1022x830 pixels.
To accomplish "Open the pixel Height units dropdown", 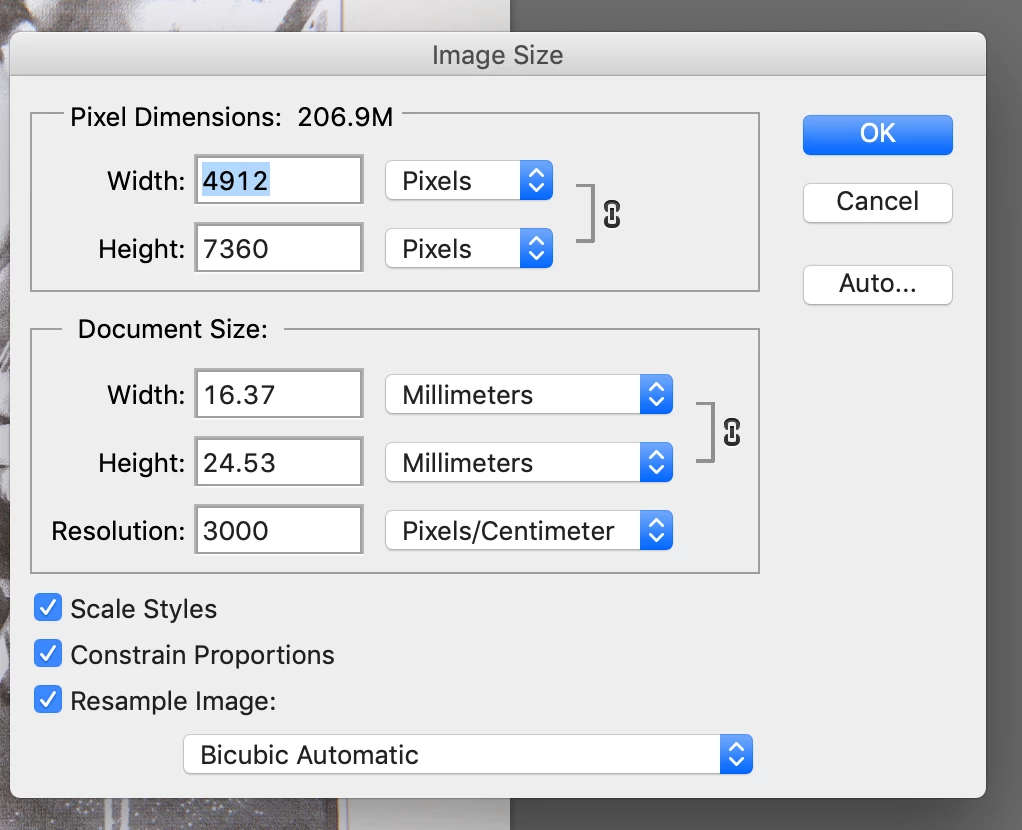I will point(468,249).
